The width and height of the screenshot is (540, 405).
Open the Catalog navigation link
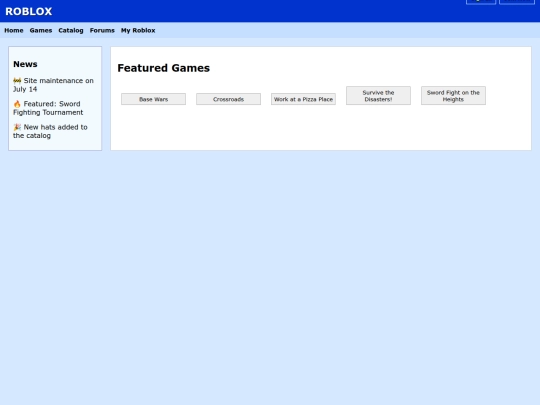(x=71, y=30)
